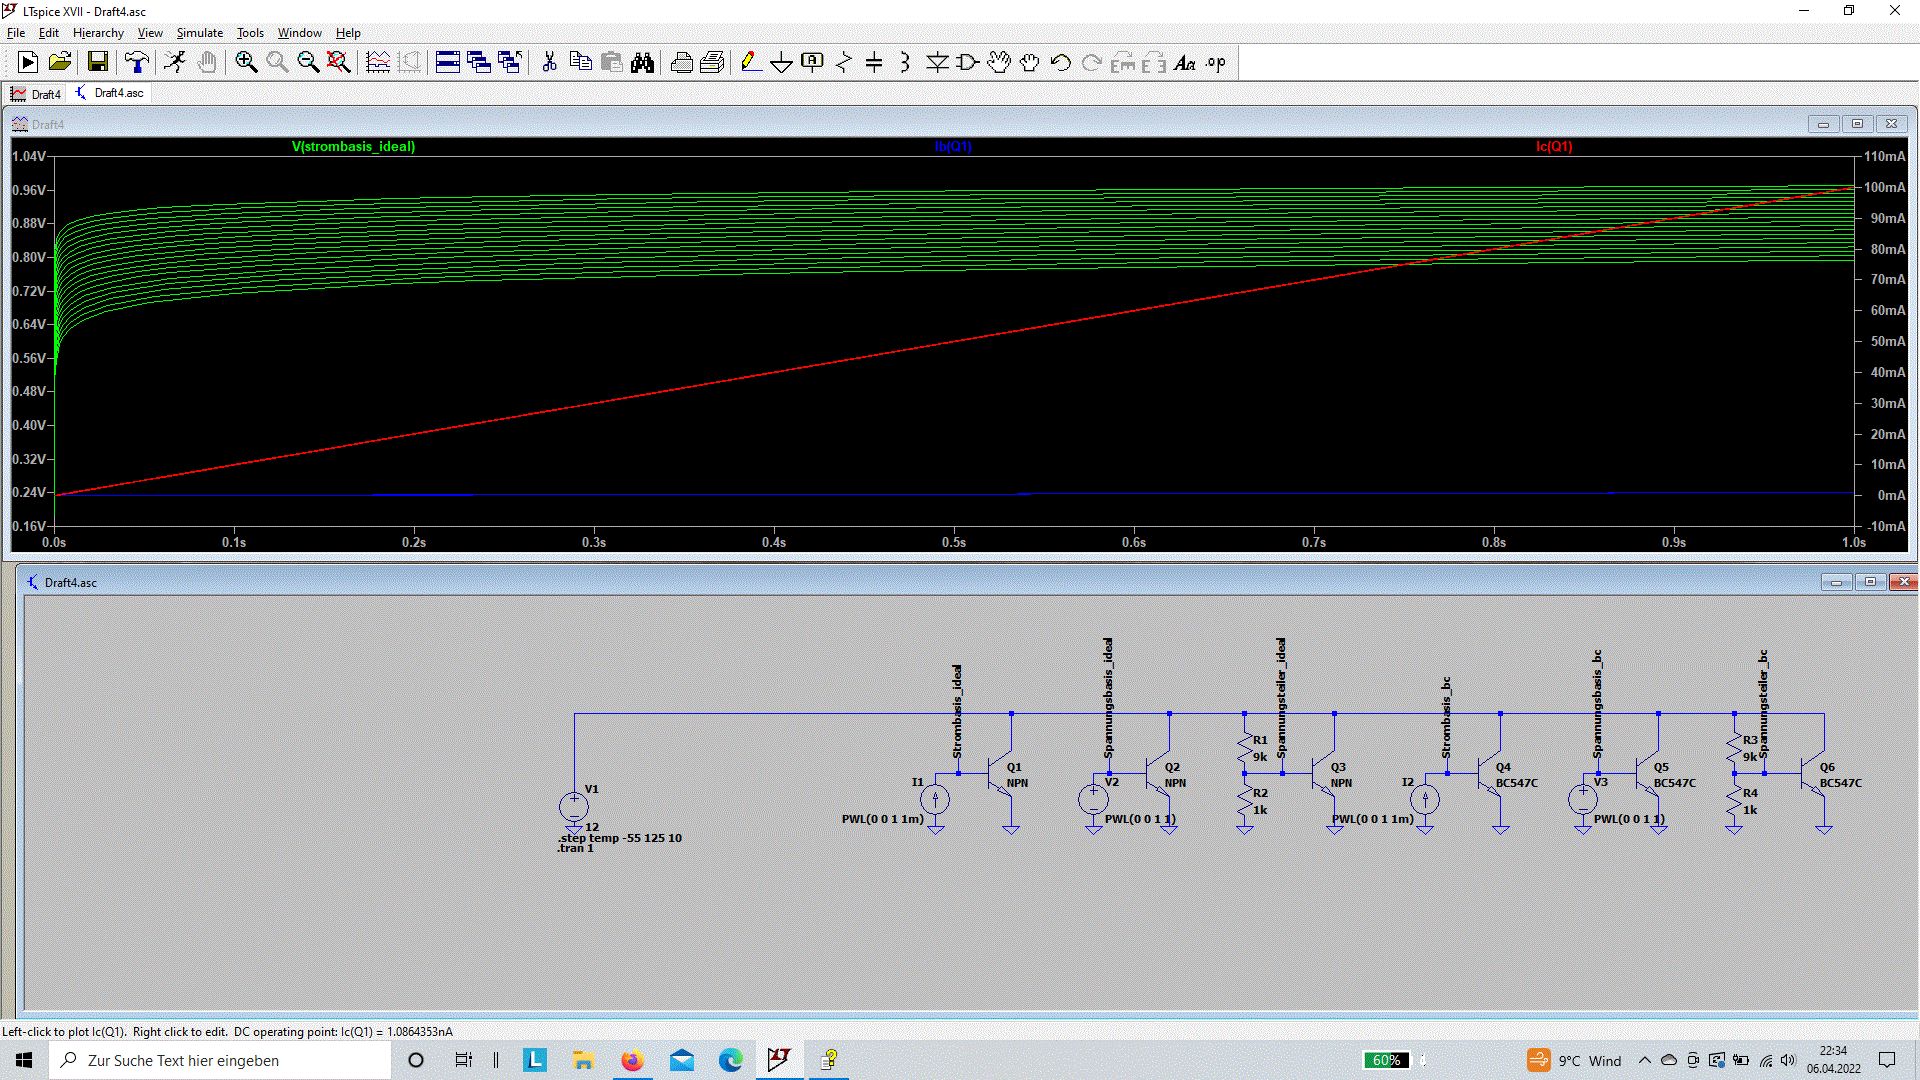Open the Simulate menu
This screenshot has height=1080, width=1920.
[x=199, y=33]
